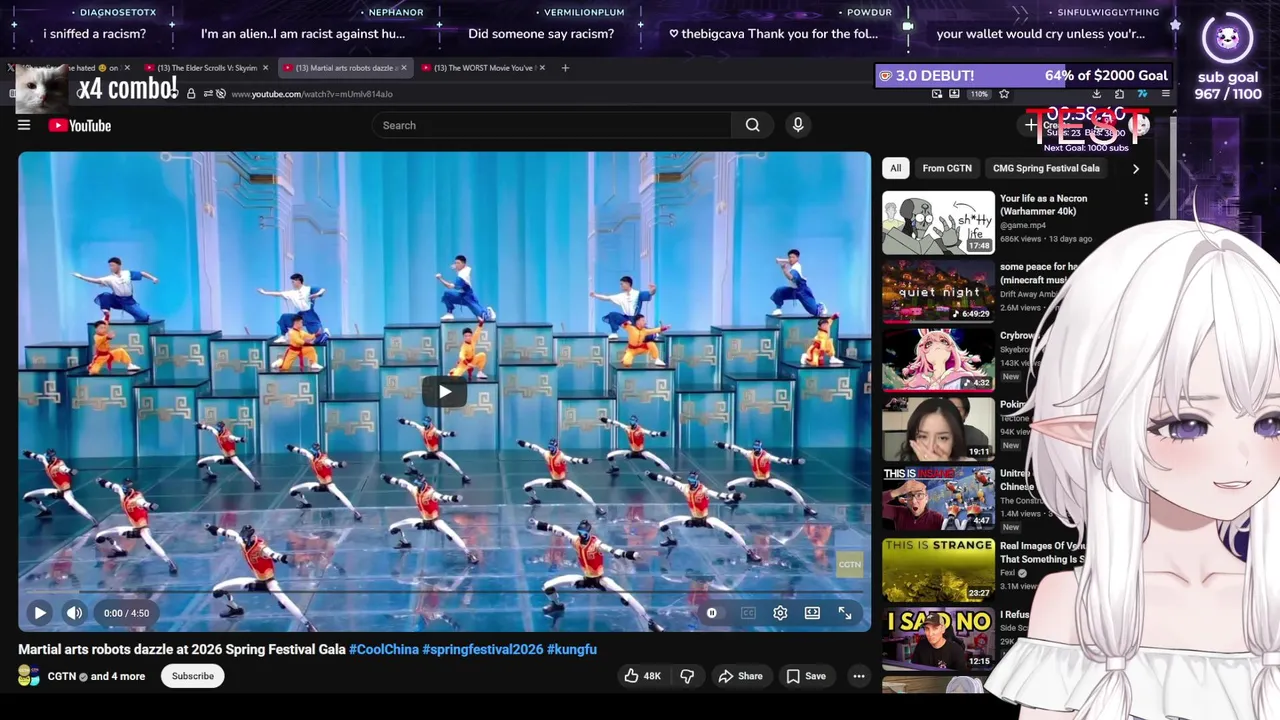
Task: Open the 'CGTN and 4 more' channel name
Action: coord(96,676)
